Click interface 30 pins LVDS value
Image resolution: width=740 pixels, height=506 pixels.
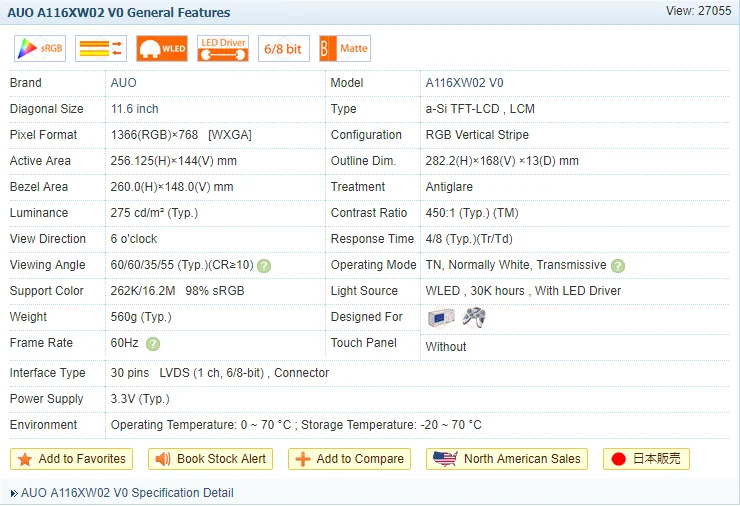pyautogui.click(x=220, y=373)
